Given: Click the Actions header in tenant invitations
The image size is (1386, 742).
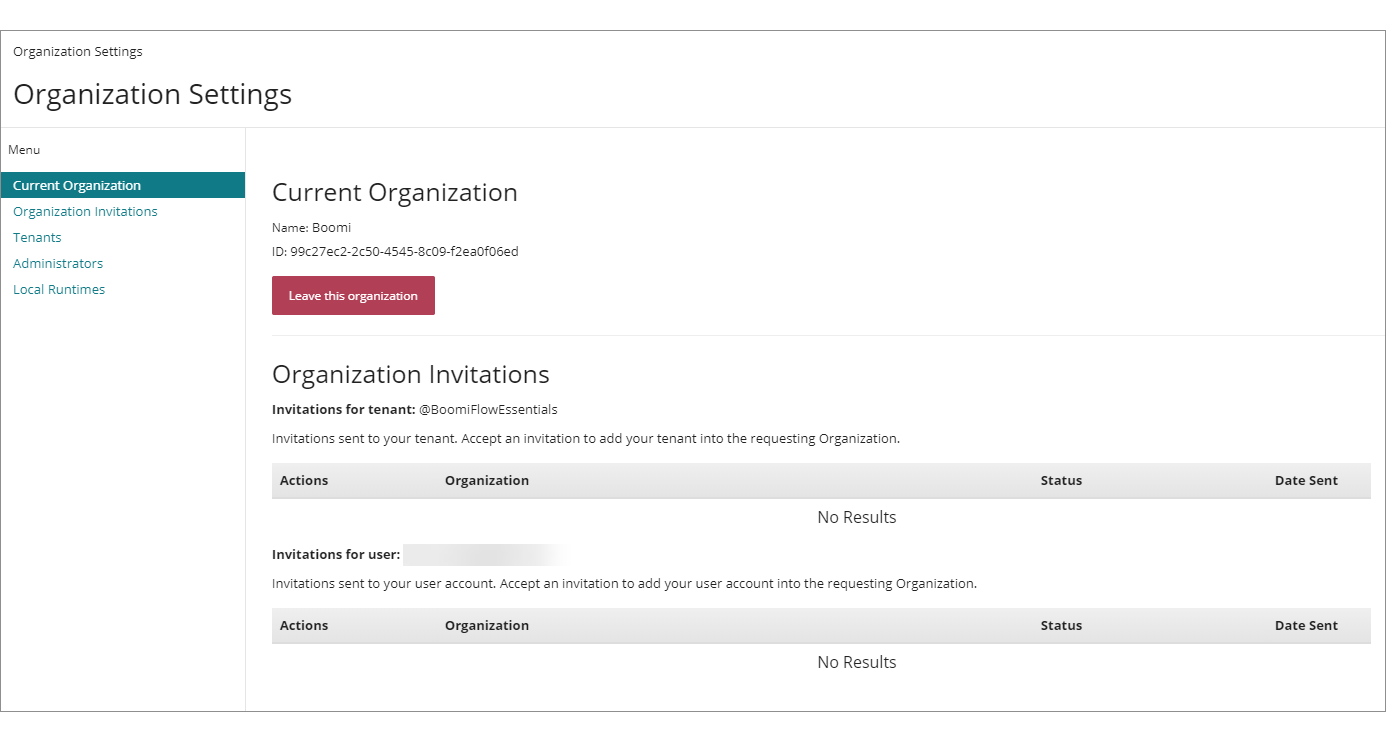Looking at the screenshot, I should [x=304, y=480].
